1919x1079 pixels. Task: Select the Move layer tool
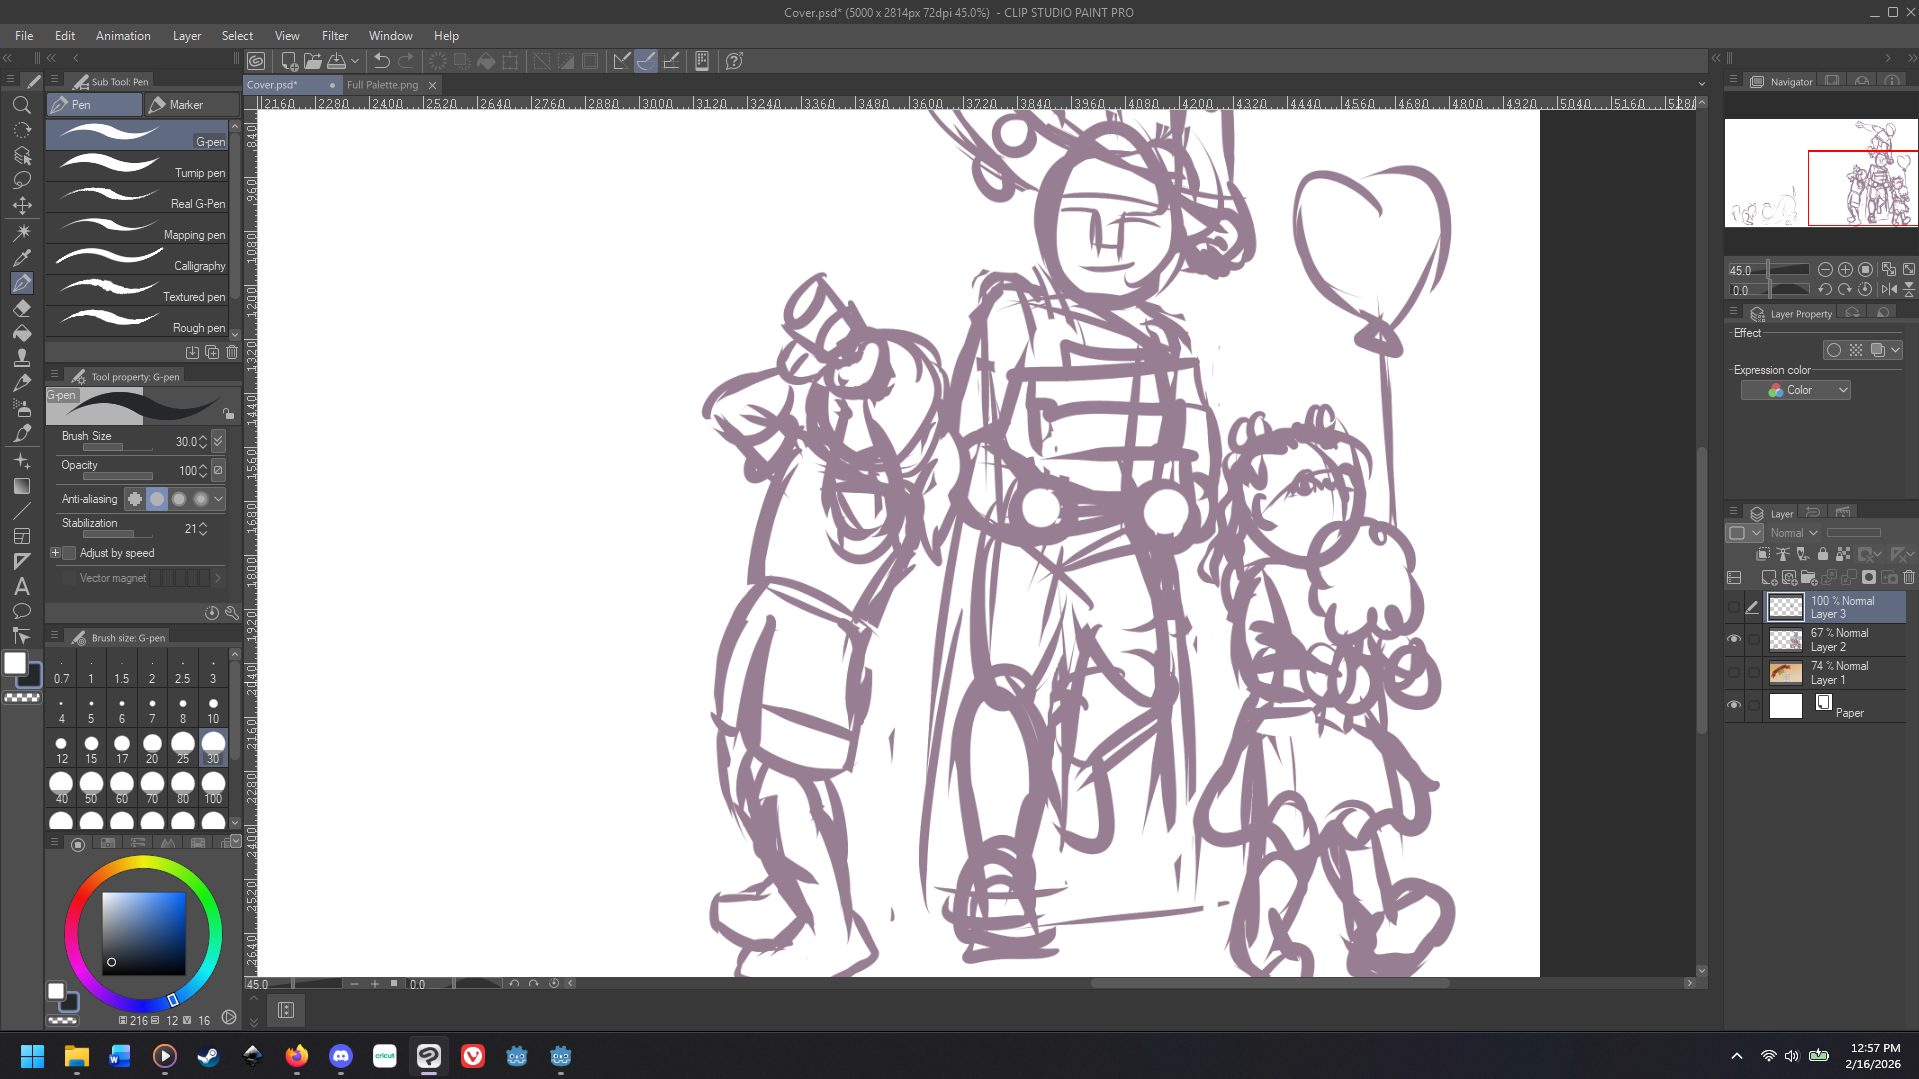tap(21, 206)
